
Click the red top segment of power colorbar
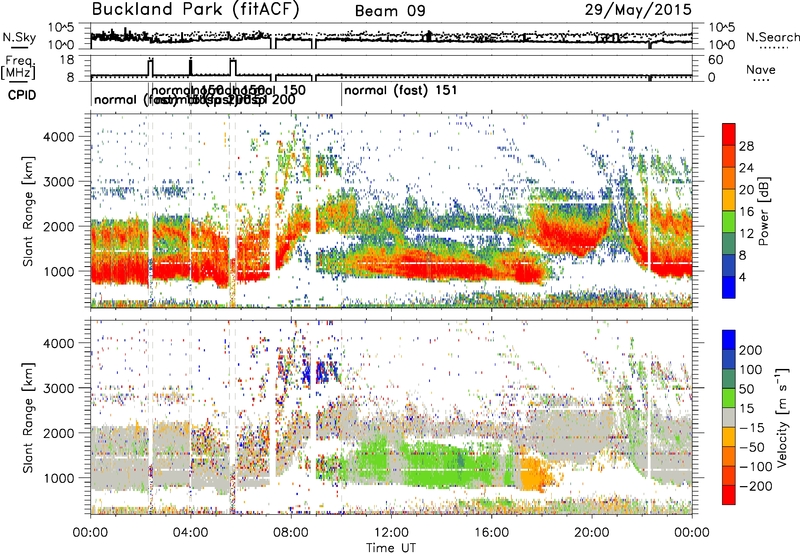729,134
